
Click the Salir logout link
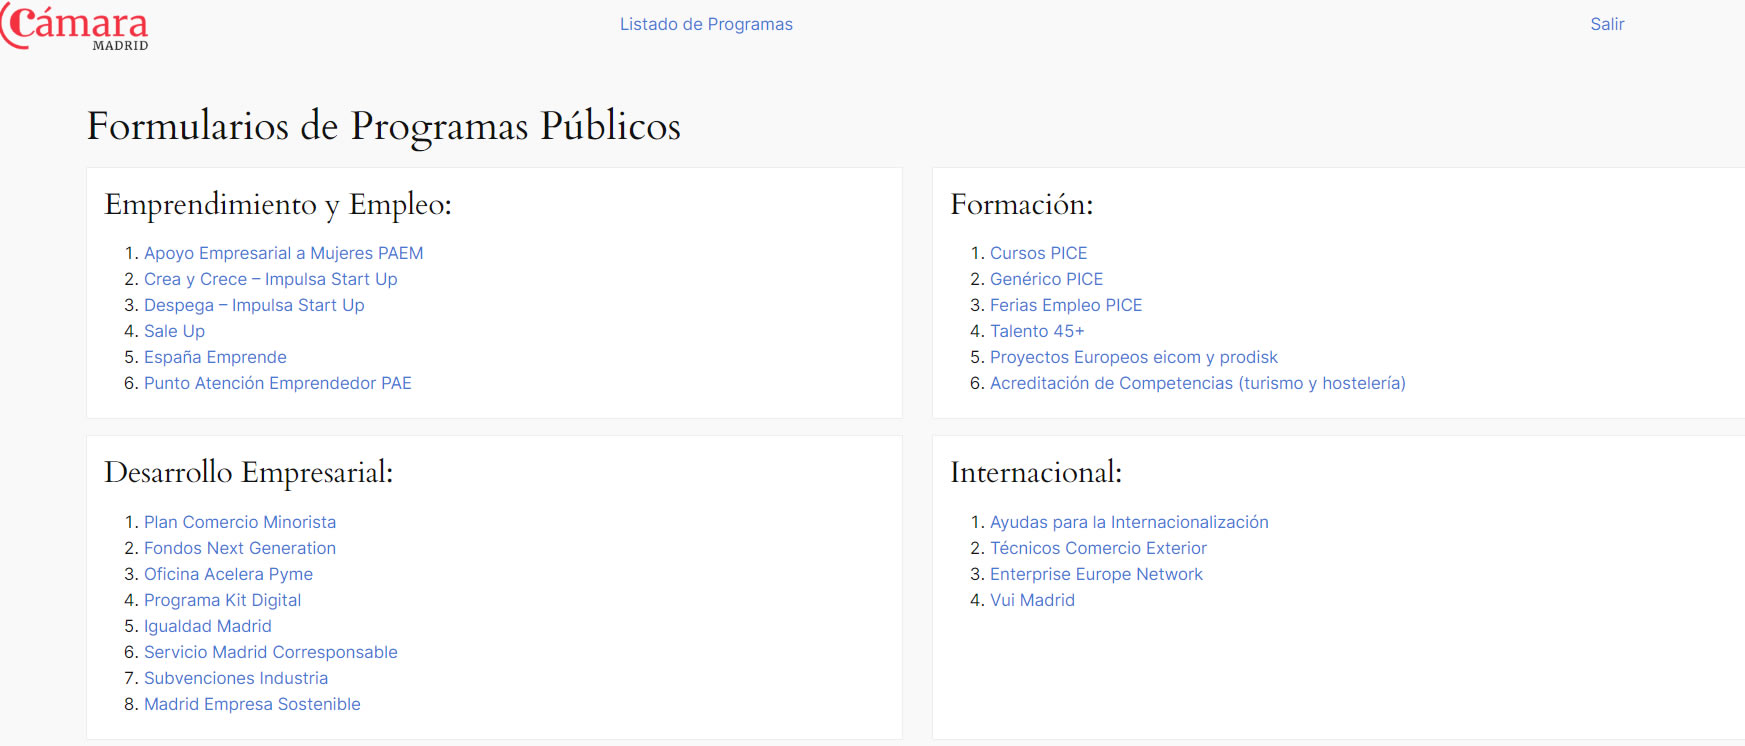1607,24
